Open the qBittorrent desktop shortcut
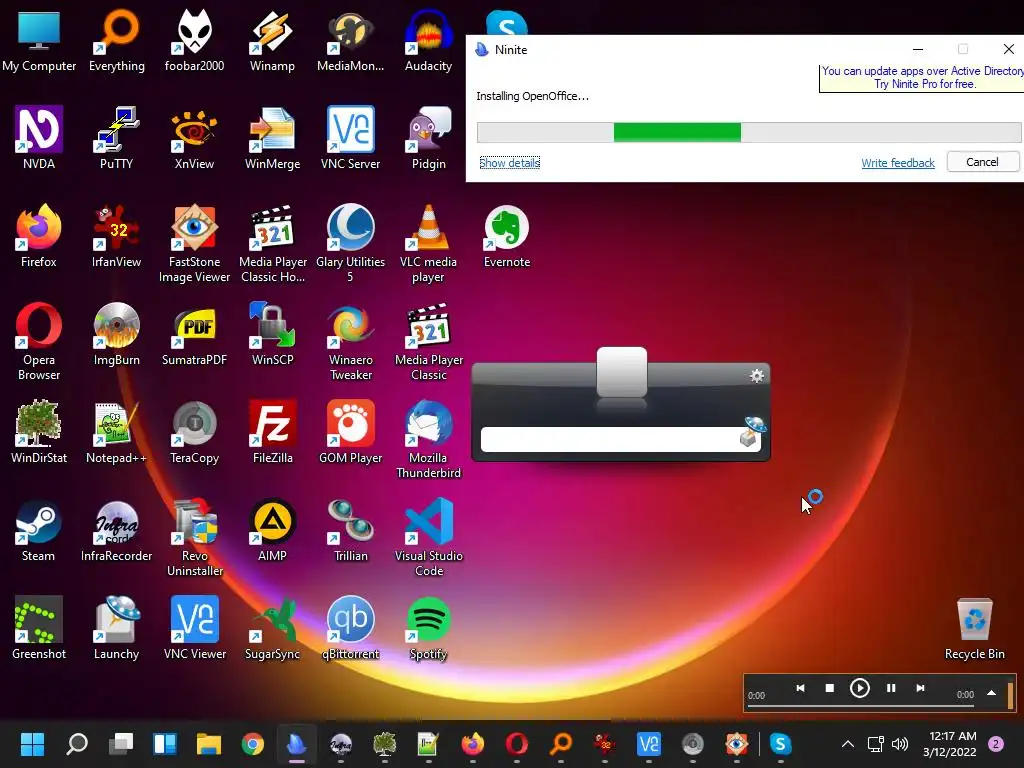1024x768 pixels. click(351, 628)
